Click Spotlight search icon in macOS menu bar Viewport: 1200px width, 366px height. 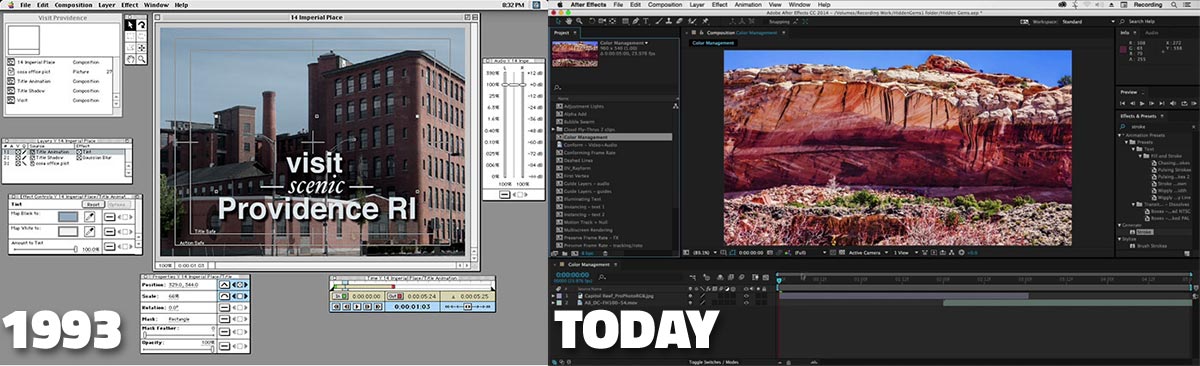tap(1174, 5)
